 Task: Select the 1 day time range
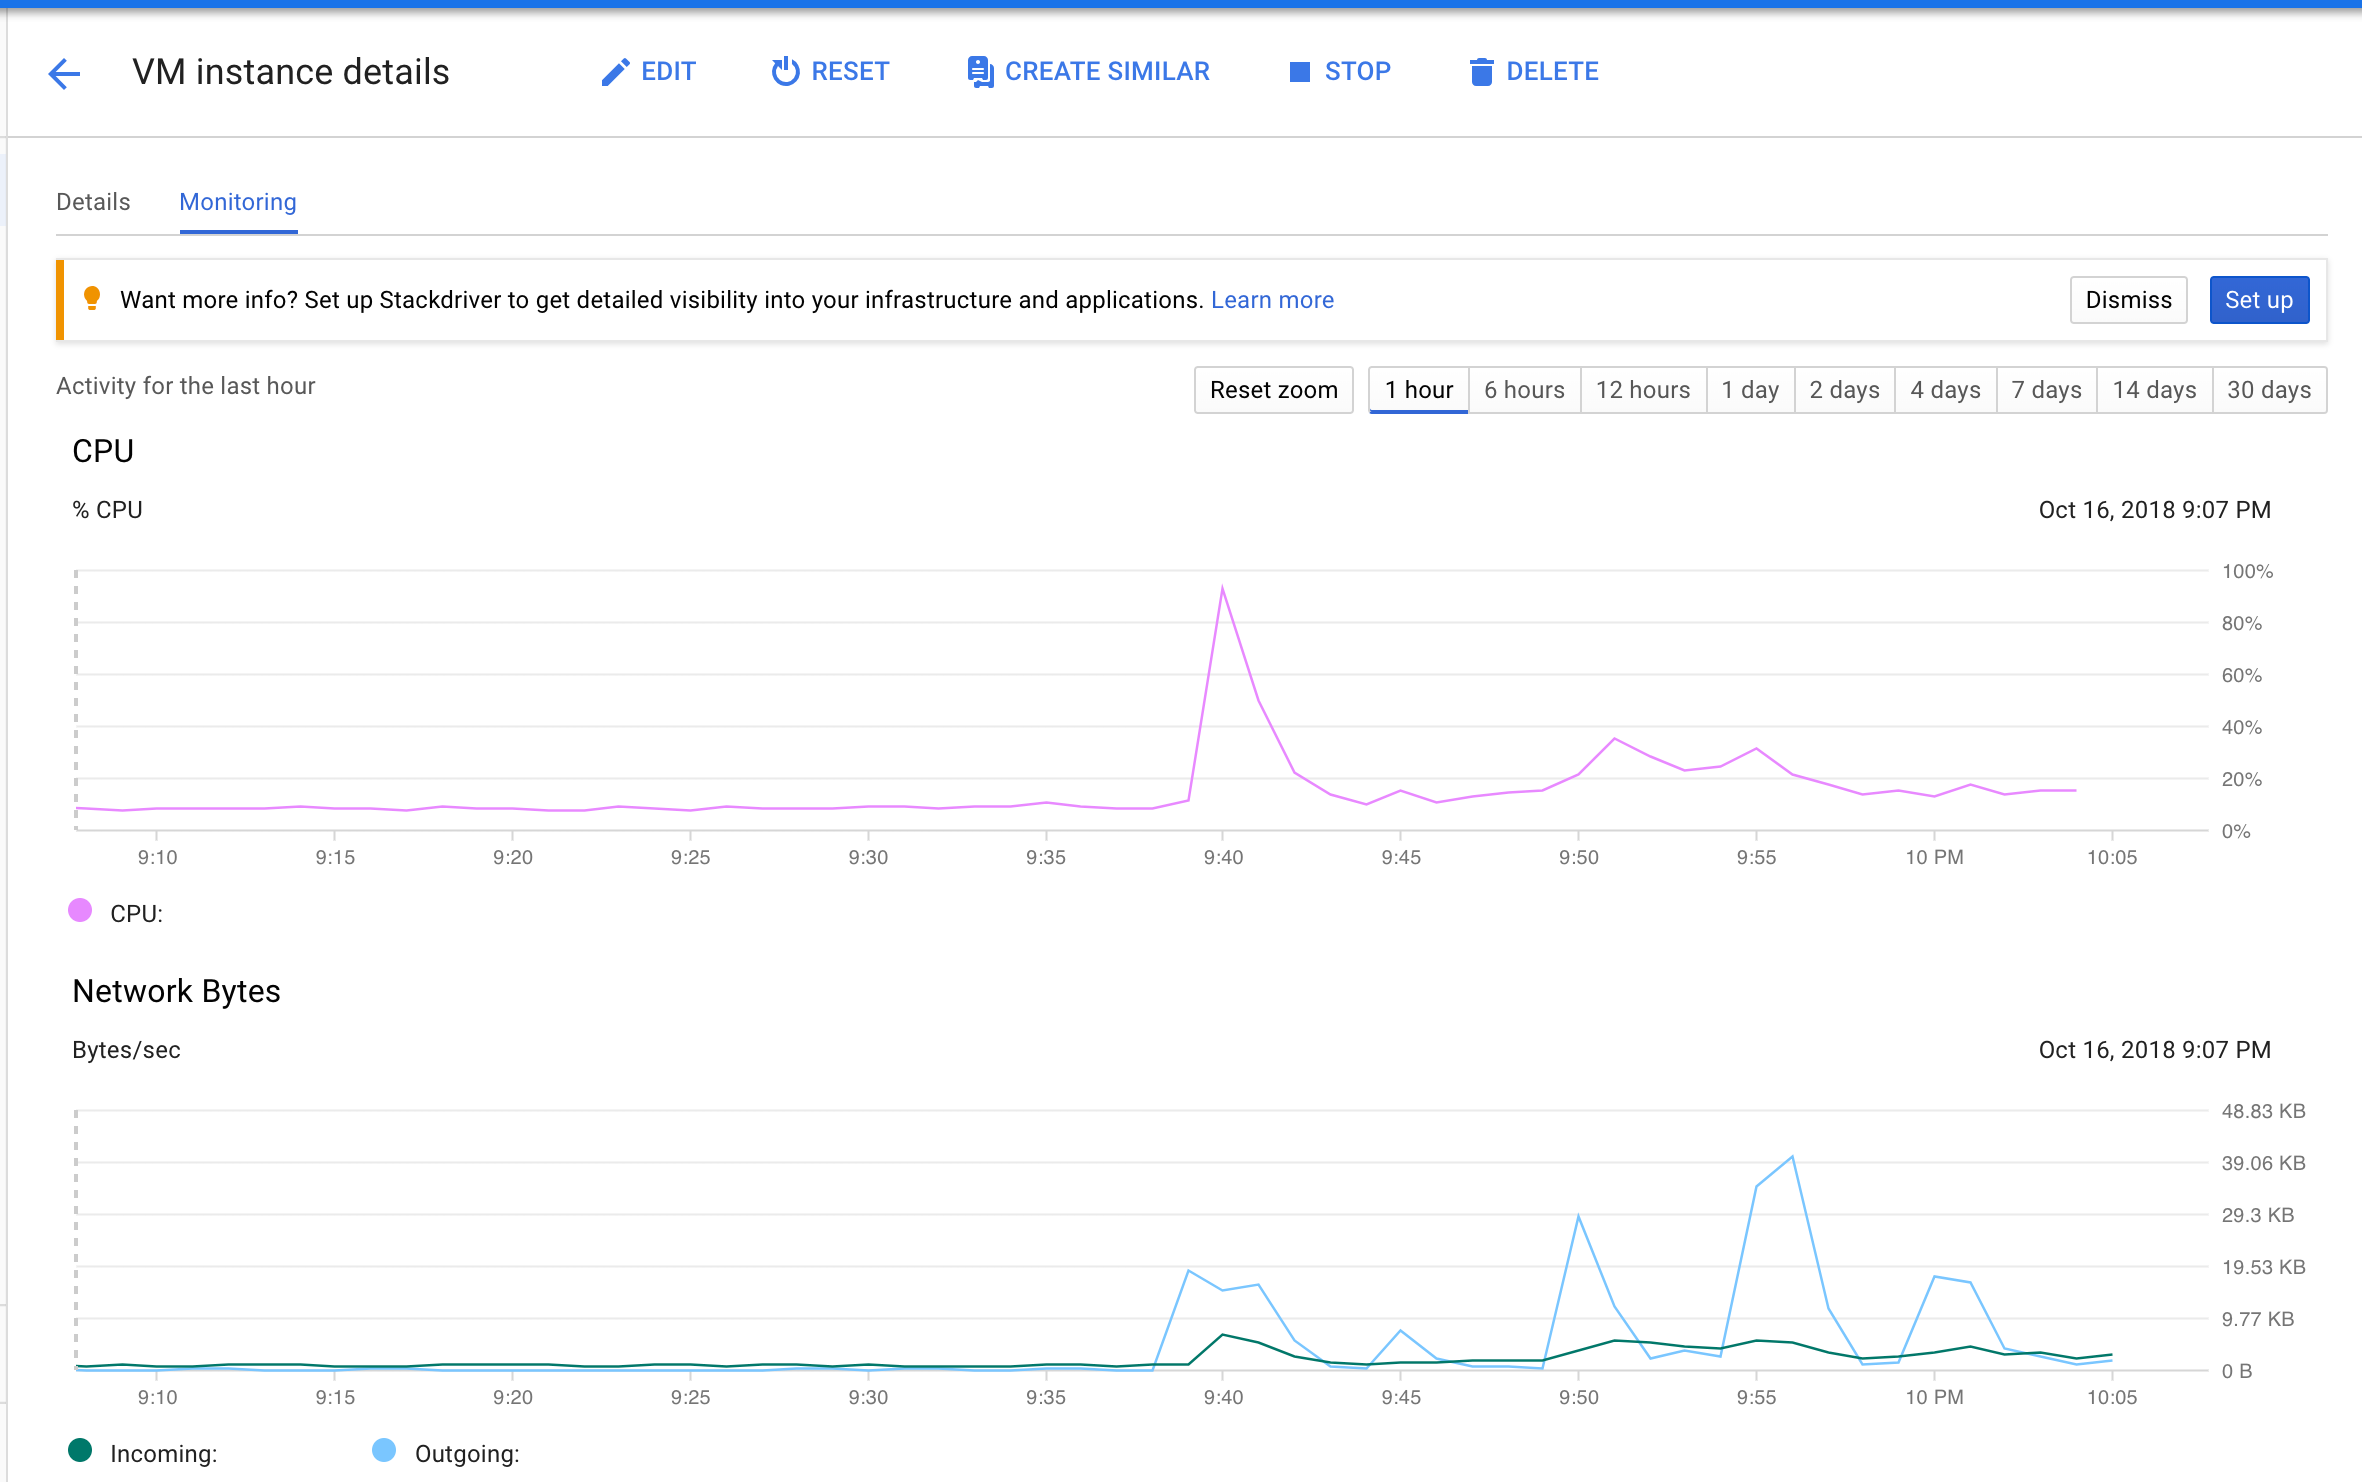point(1750,390)
